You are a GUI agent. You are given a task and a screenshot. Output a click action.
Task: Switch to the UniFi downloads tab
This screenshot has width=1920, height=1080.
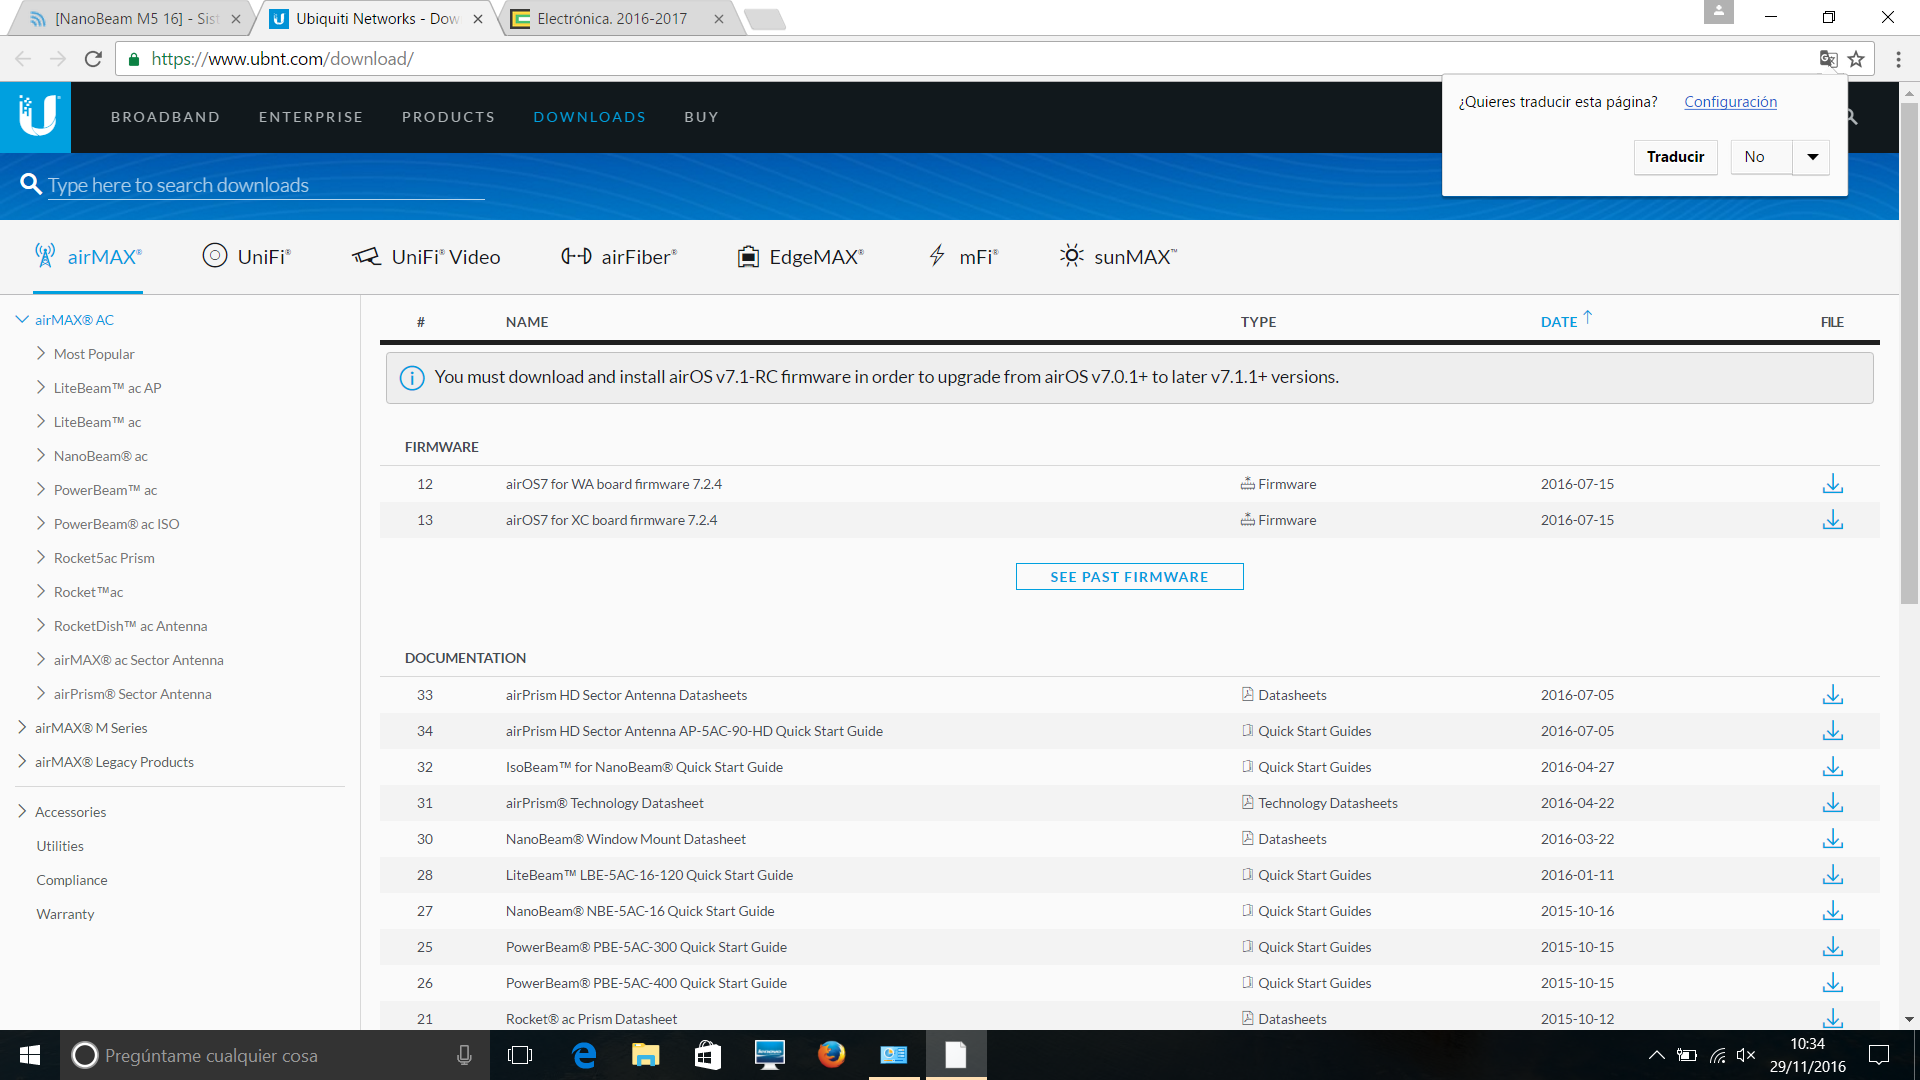click(246, 257)
